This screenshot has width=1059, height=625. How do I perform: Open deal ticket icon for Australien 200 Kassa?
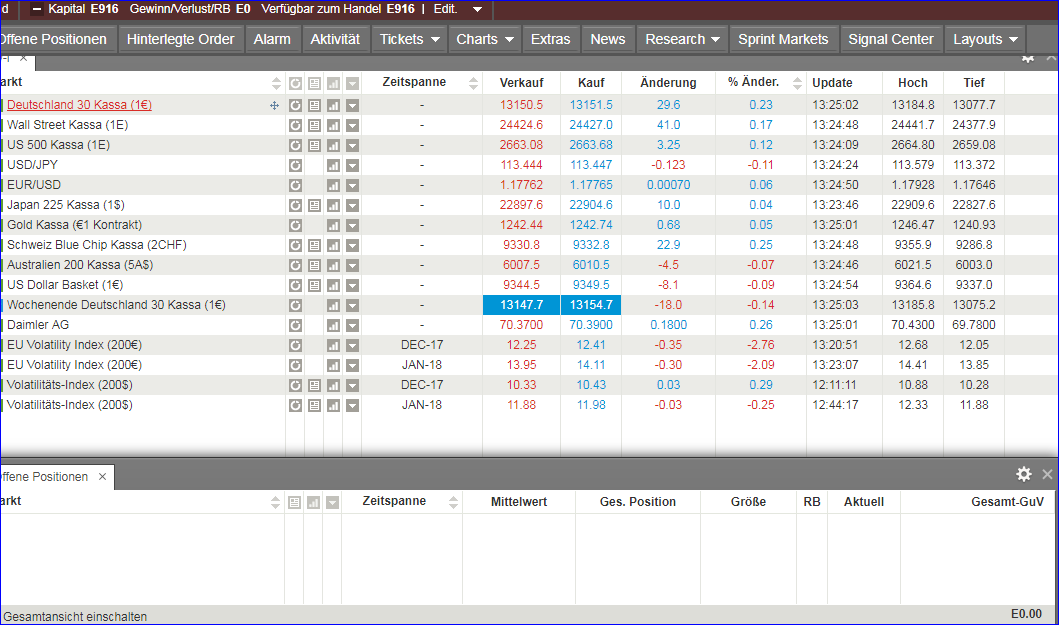pos(314,266)
